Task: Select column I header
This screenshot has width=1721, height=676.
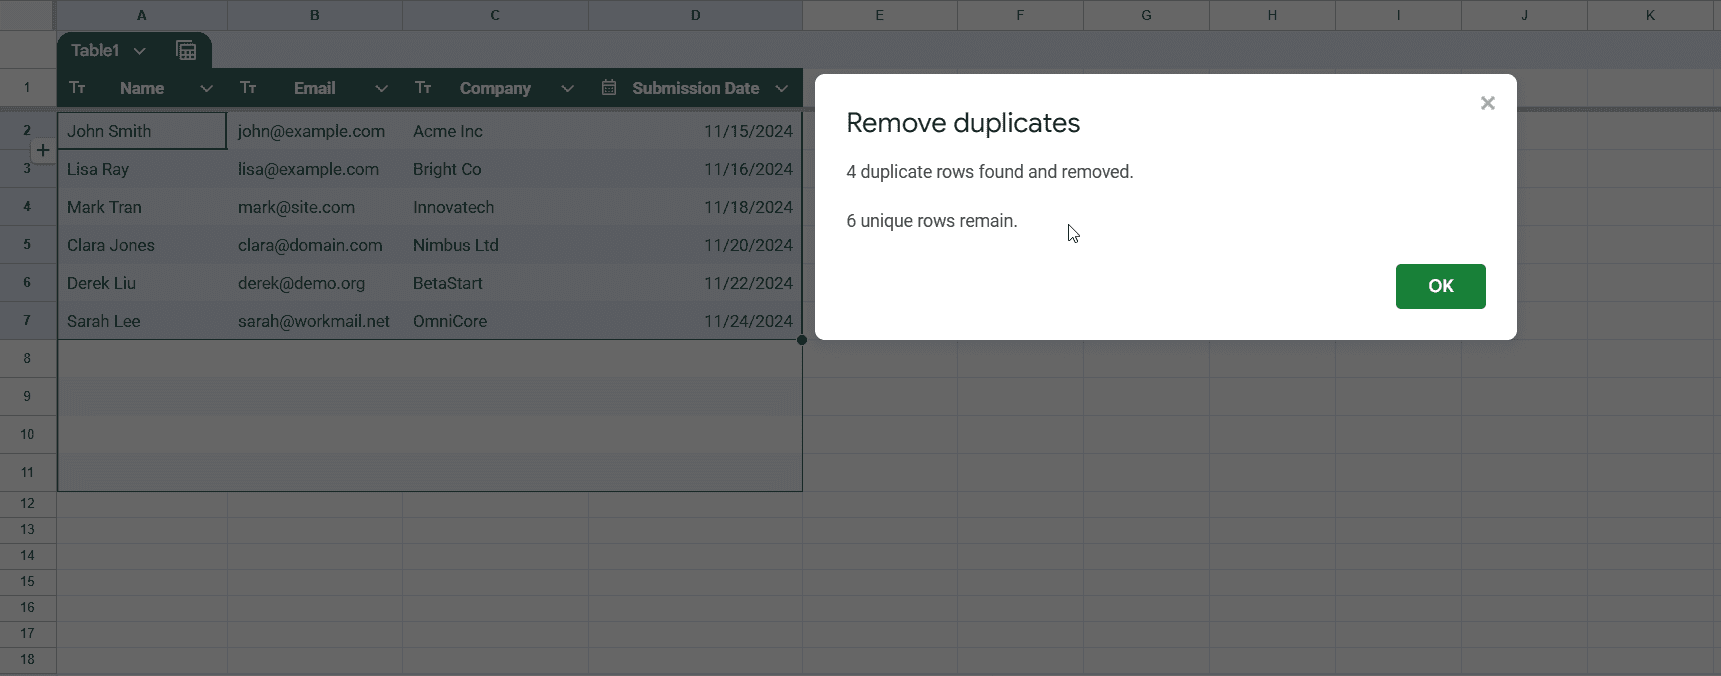Action: [x=1398, y=15]
